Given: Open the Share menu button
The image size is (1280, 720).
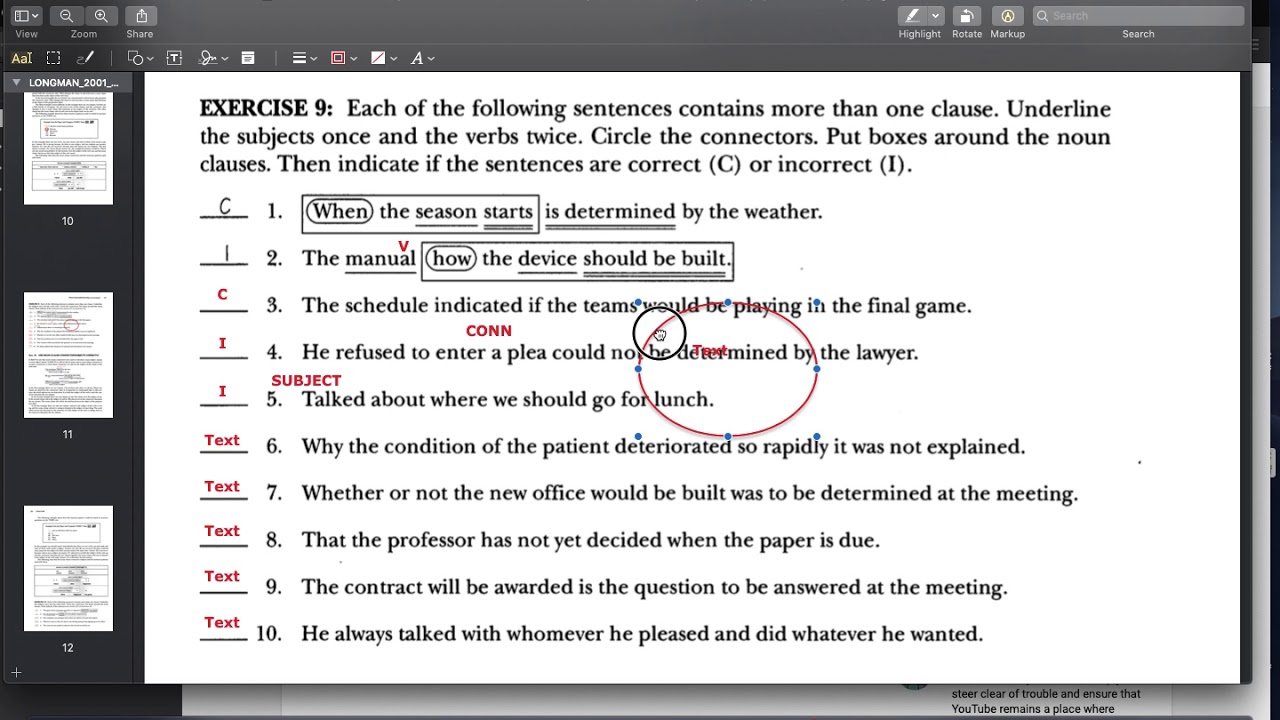Looking at the screenshot, I should (x=141, y=16).
